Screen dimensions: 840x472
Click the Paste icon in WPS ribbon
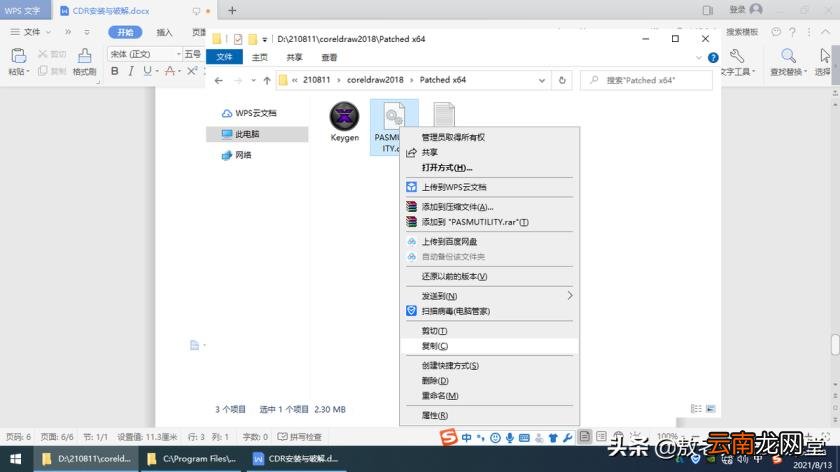coord(18,56)
